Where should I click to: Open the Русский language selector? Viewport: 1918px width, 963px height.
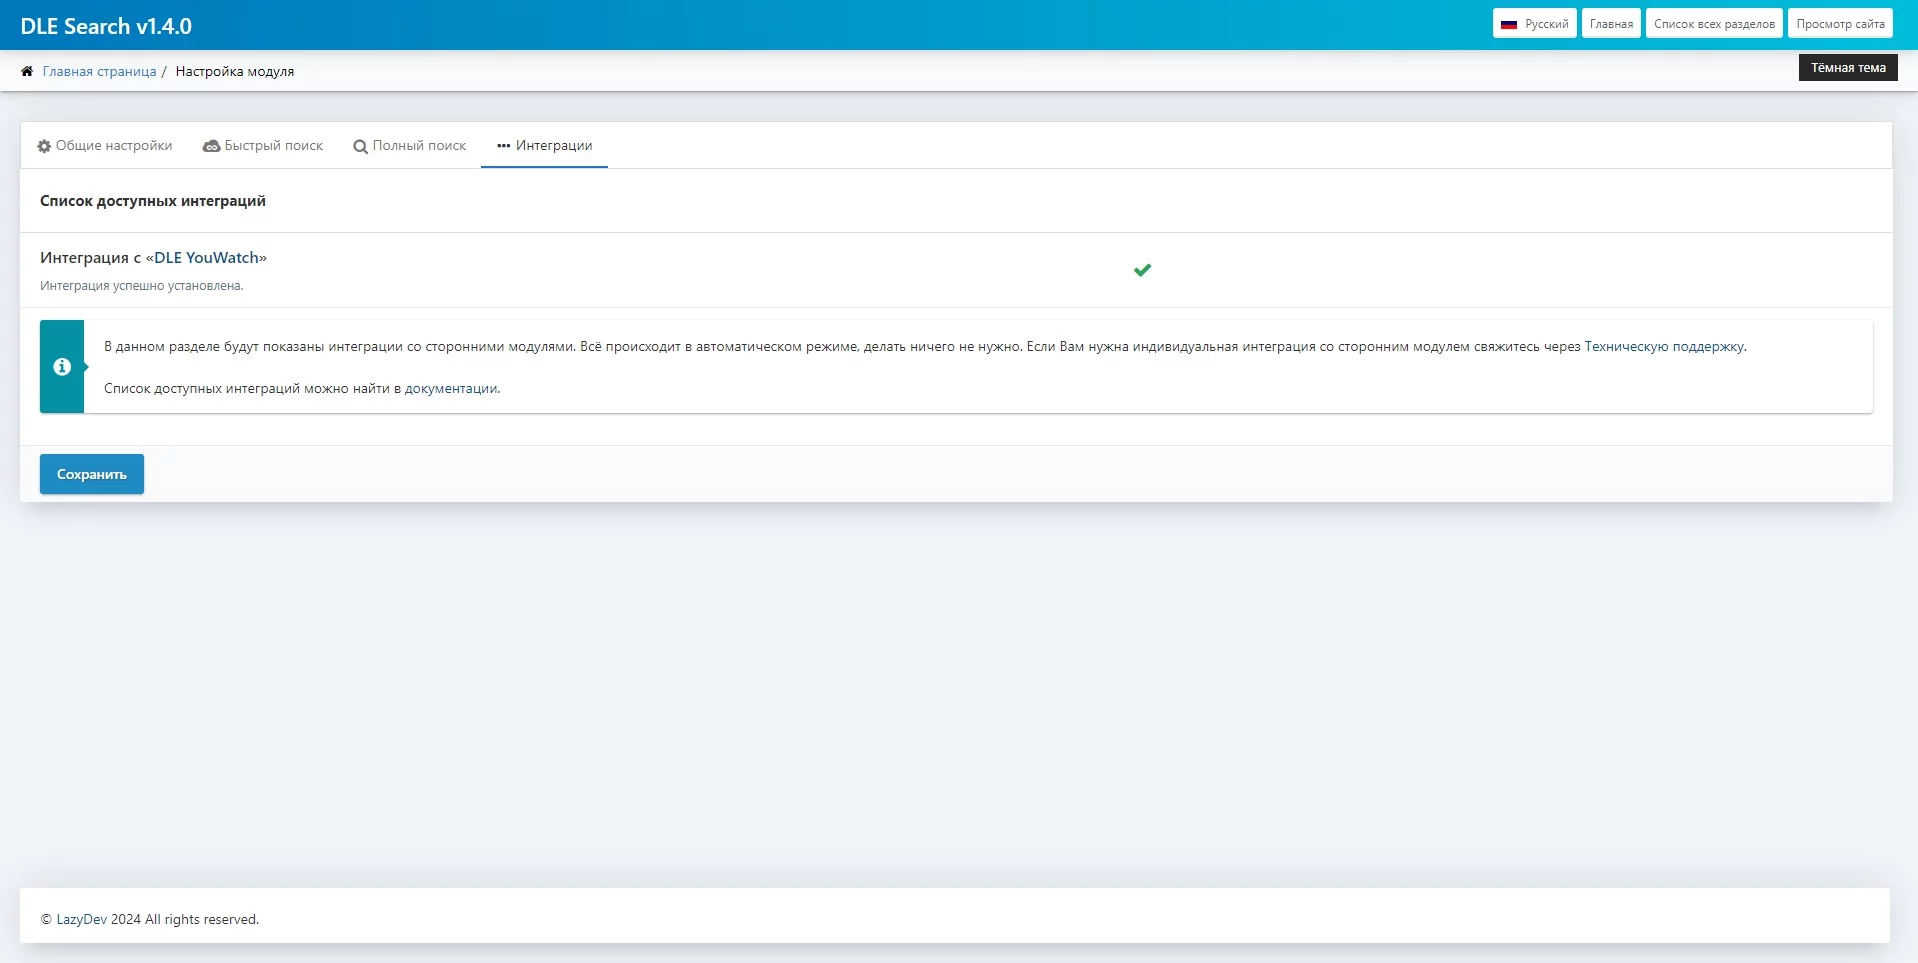point(1534,24)
